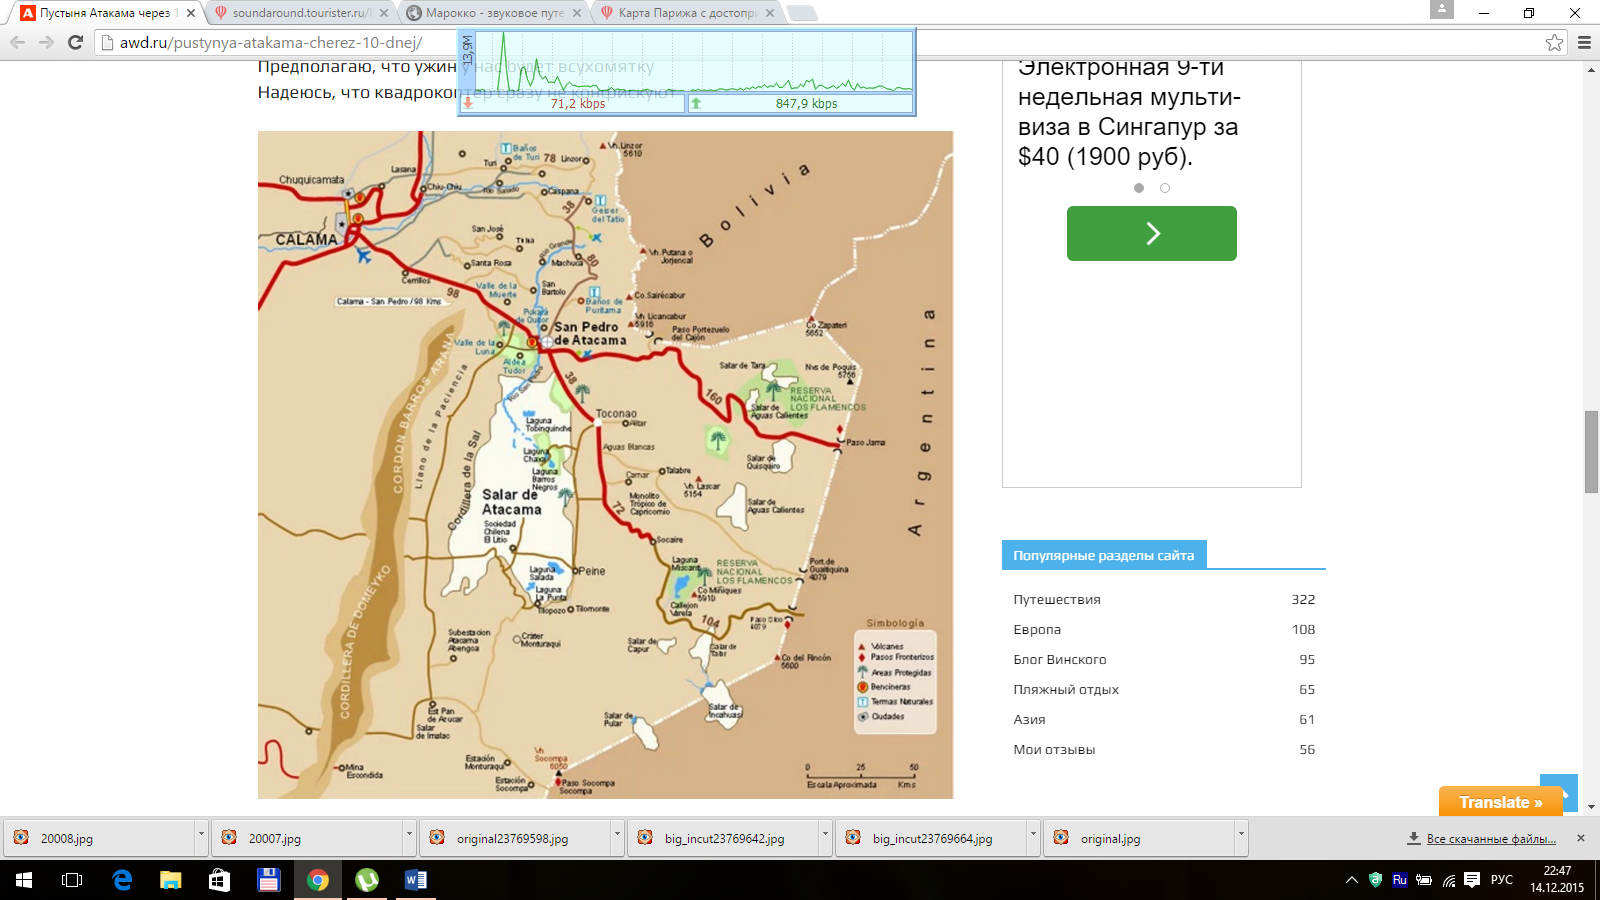Expand dropdown arrow for 20007.jpg download
This screenshot has width=1600, height=900.
click(x=409, y=838)
